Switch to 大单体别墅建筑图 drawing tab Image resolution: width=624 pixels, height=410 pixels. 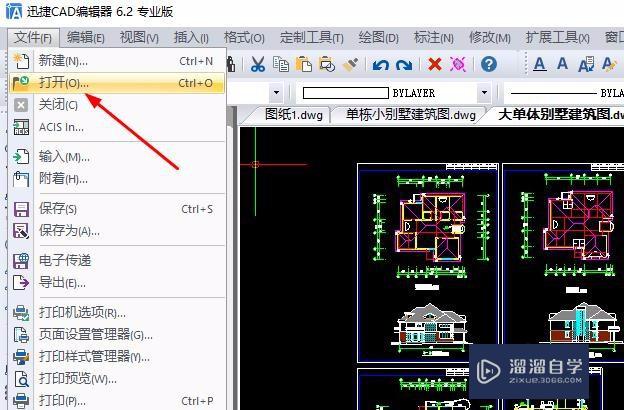point(560,115)
